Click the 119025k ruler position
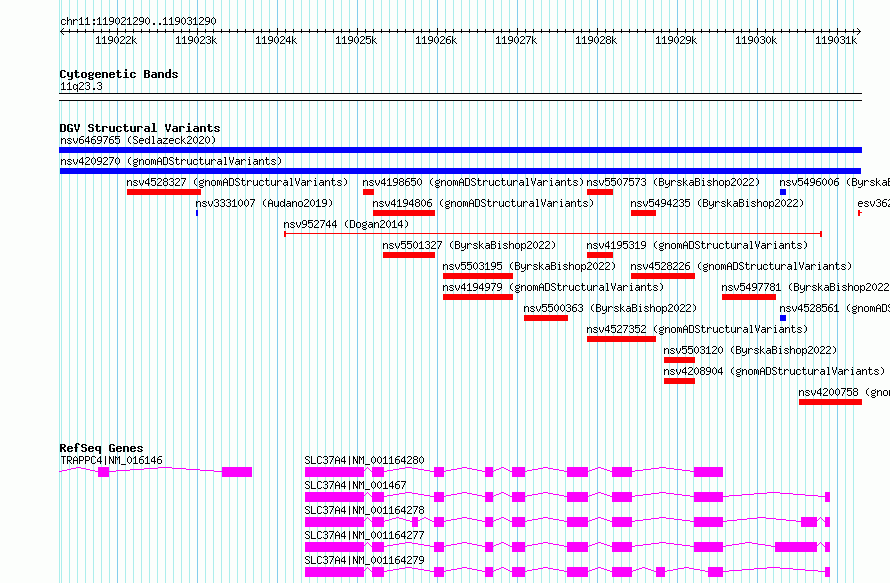 [x=356, y=40]
